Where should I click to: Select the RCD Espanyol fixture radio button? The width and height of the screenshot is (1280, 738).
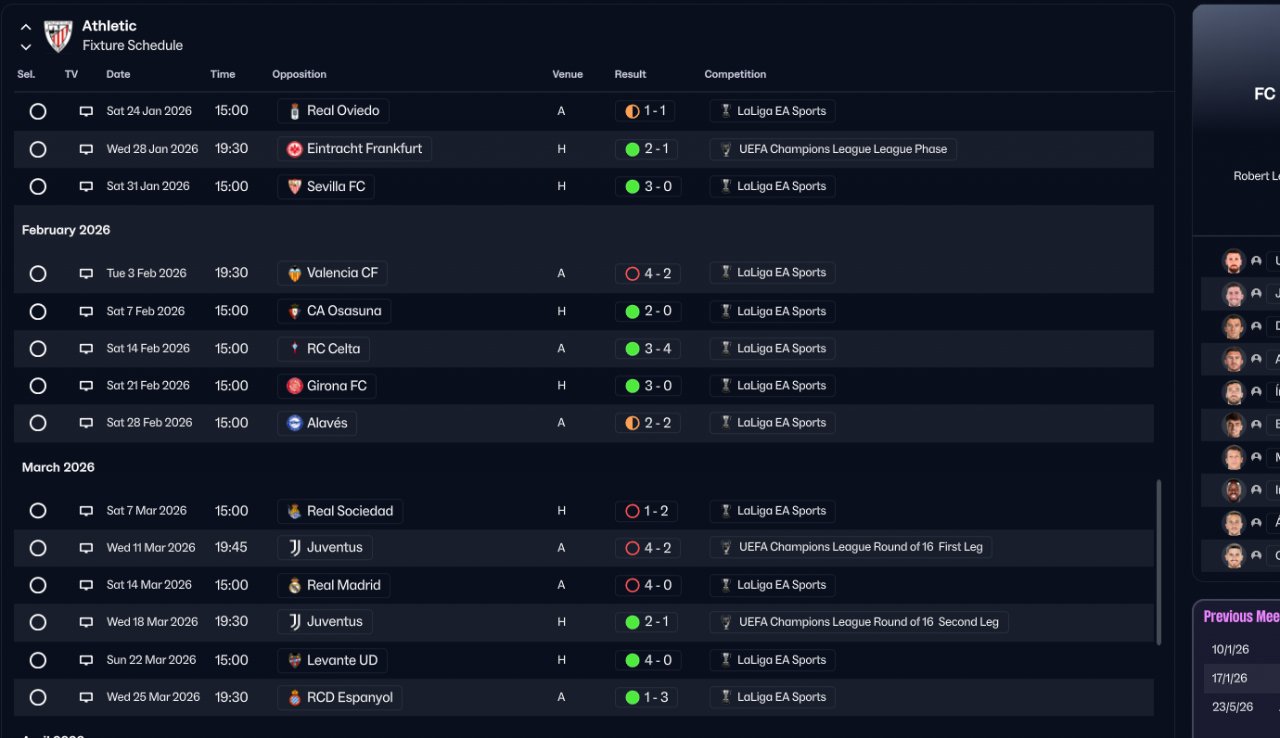click(x=38, y=697)
